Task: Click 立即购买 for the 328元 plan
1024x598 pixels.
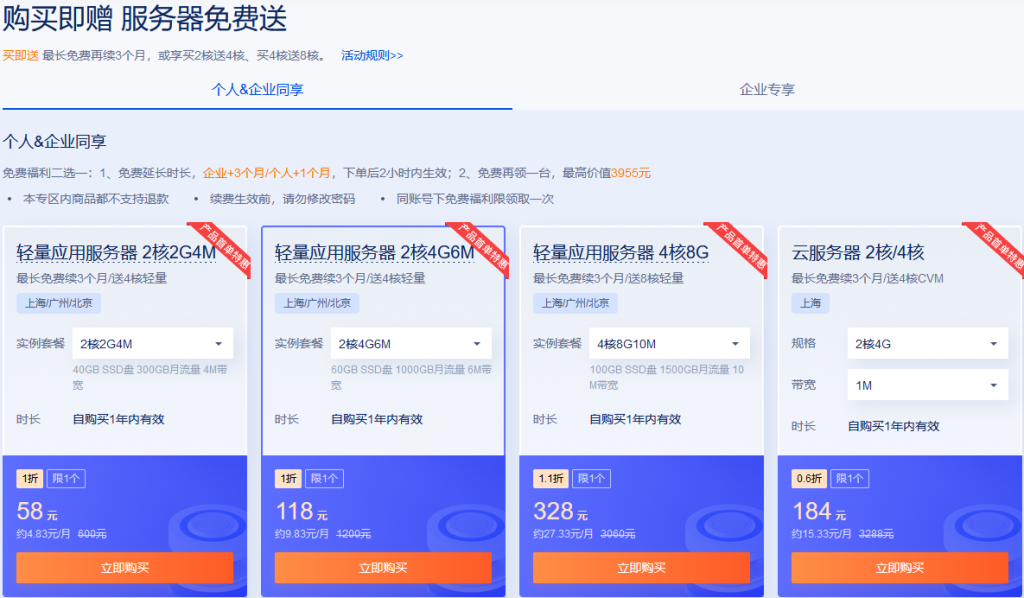Action: click(x=641, y=568)
